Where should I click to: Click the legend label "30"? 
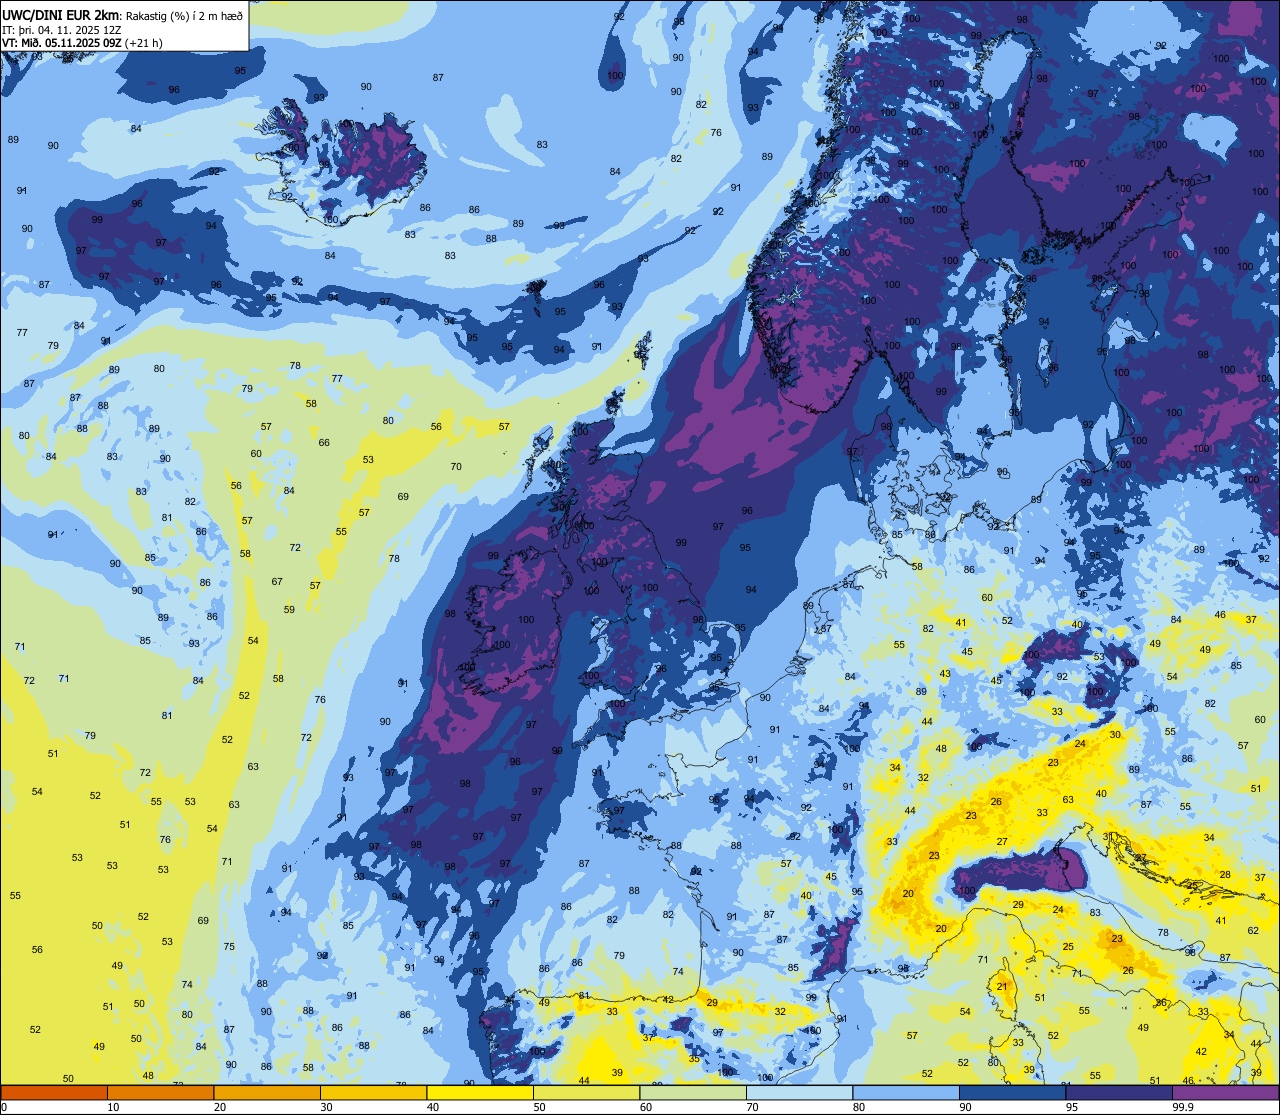(x=326, y=1107)
